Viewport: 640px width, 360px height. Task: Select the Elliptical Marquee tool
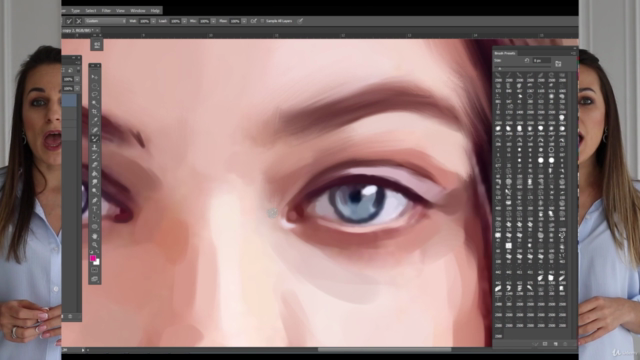point(95,86)
